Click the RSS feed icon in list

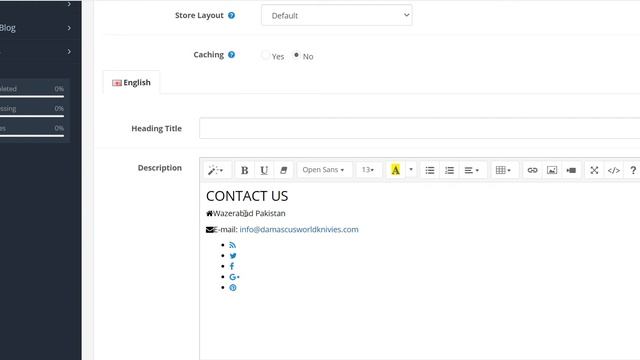(233, 245)
